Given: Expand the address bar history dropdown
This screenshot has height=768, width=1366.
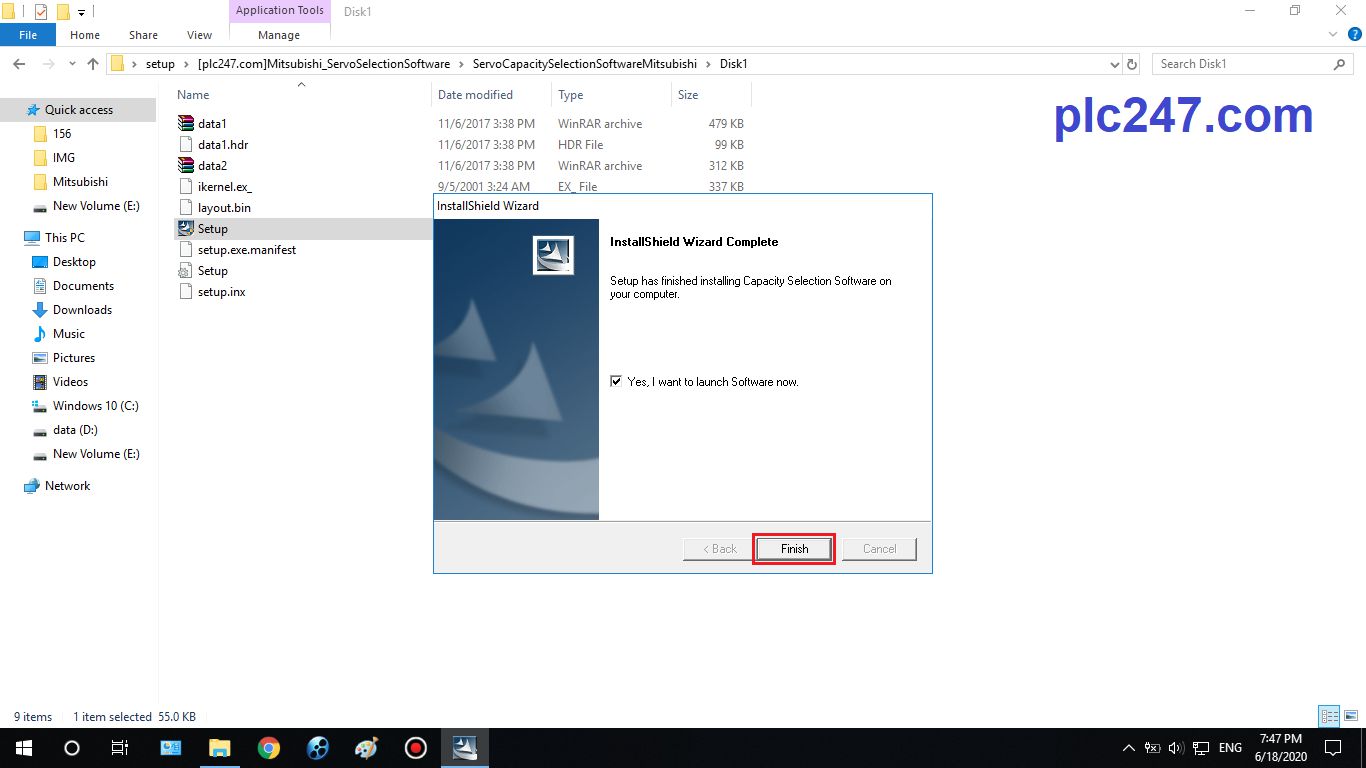Looking at the screenshot, I should point(1115,64).
